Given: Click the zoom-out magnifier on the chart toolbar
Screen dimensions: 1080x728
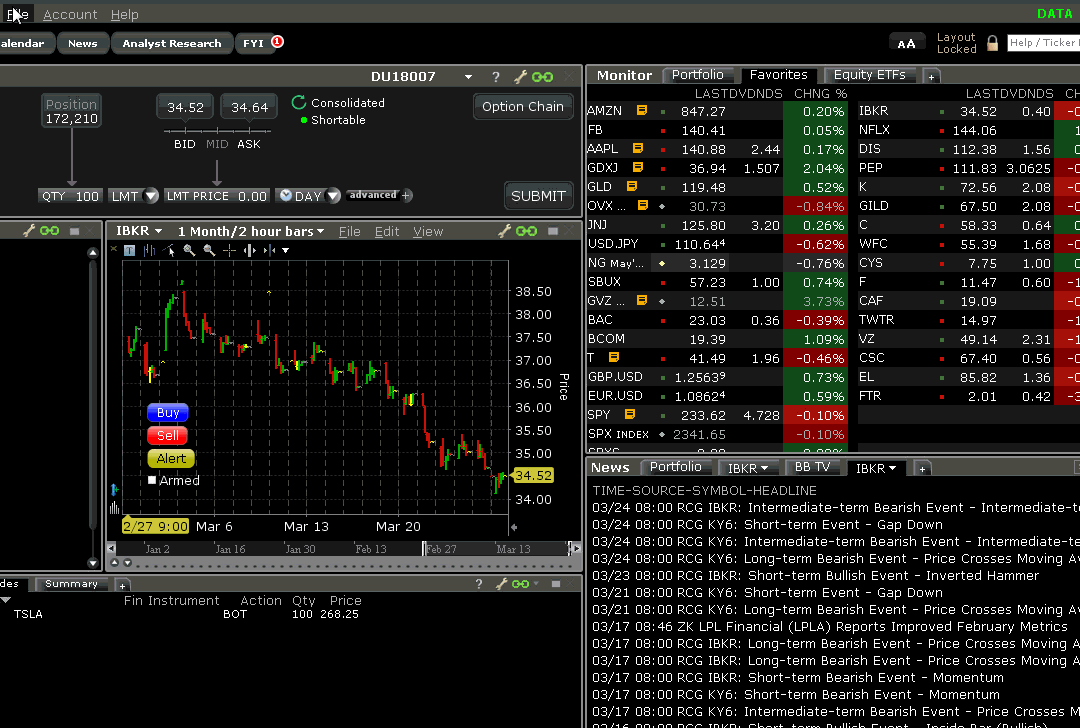Looking at the screenshot, I should coord(208,250).
